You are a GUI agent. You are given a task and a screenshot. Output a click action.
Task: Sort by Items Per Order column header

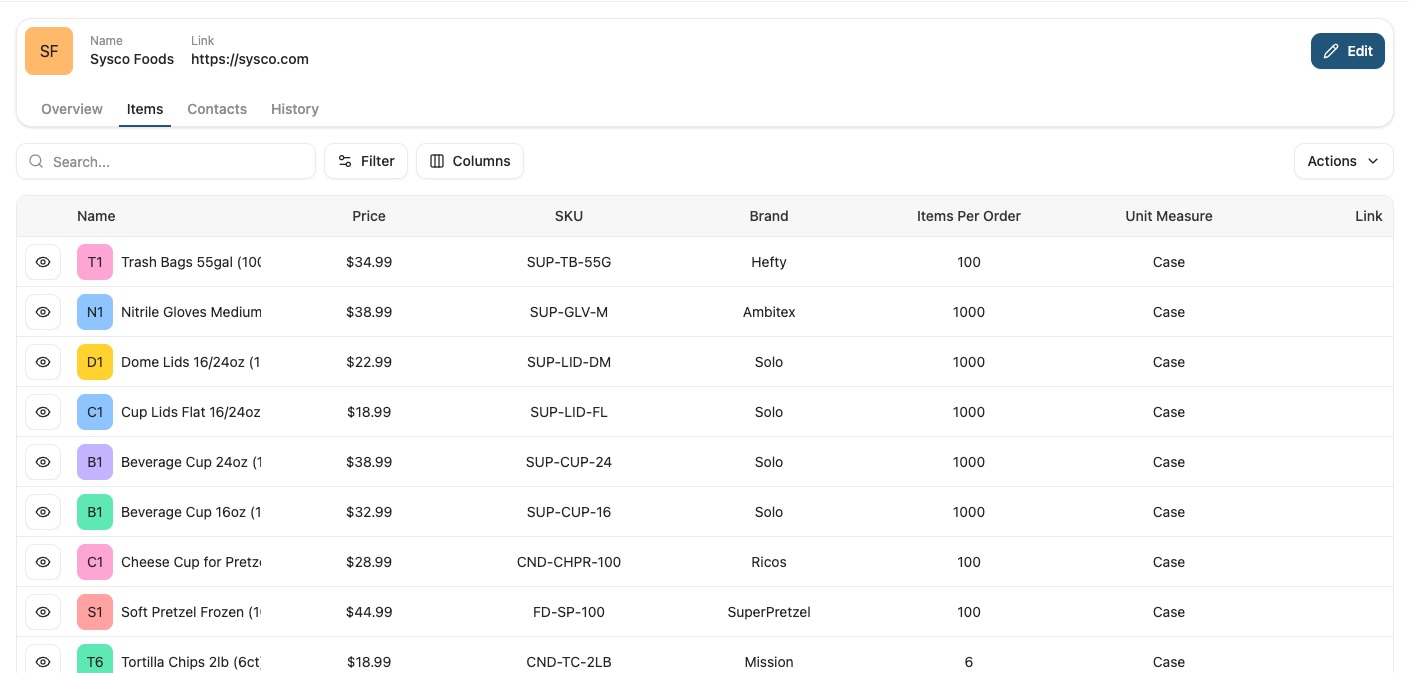coord(969,216)
